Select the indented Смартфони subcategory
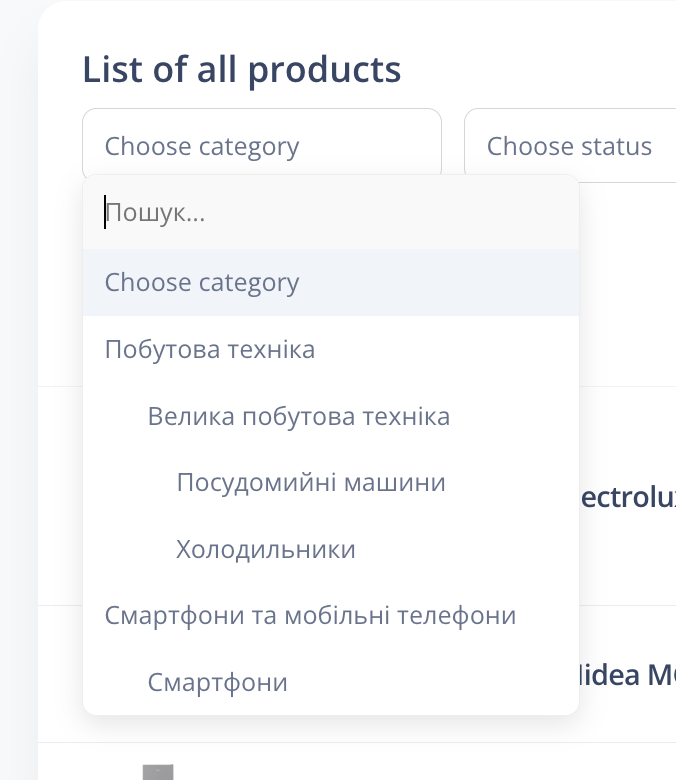 coord(218,682)
